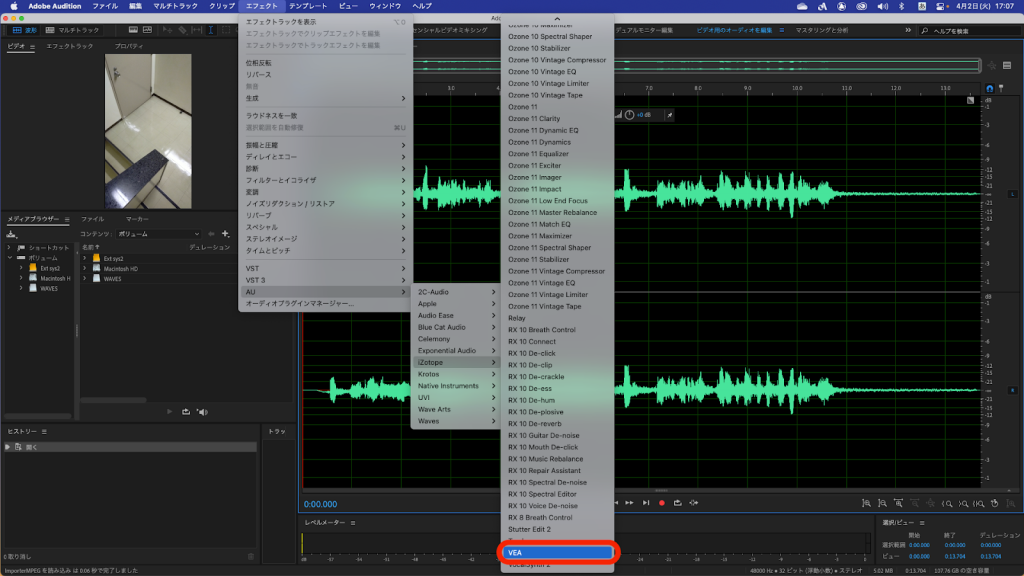Choose RX 10 De-click plugin

pyautogui.click(x=557, y=353)
